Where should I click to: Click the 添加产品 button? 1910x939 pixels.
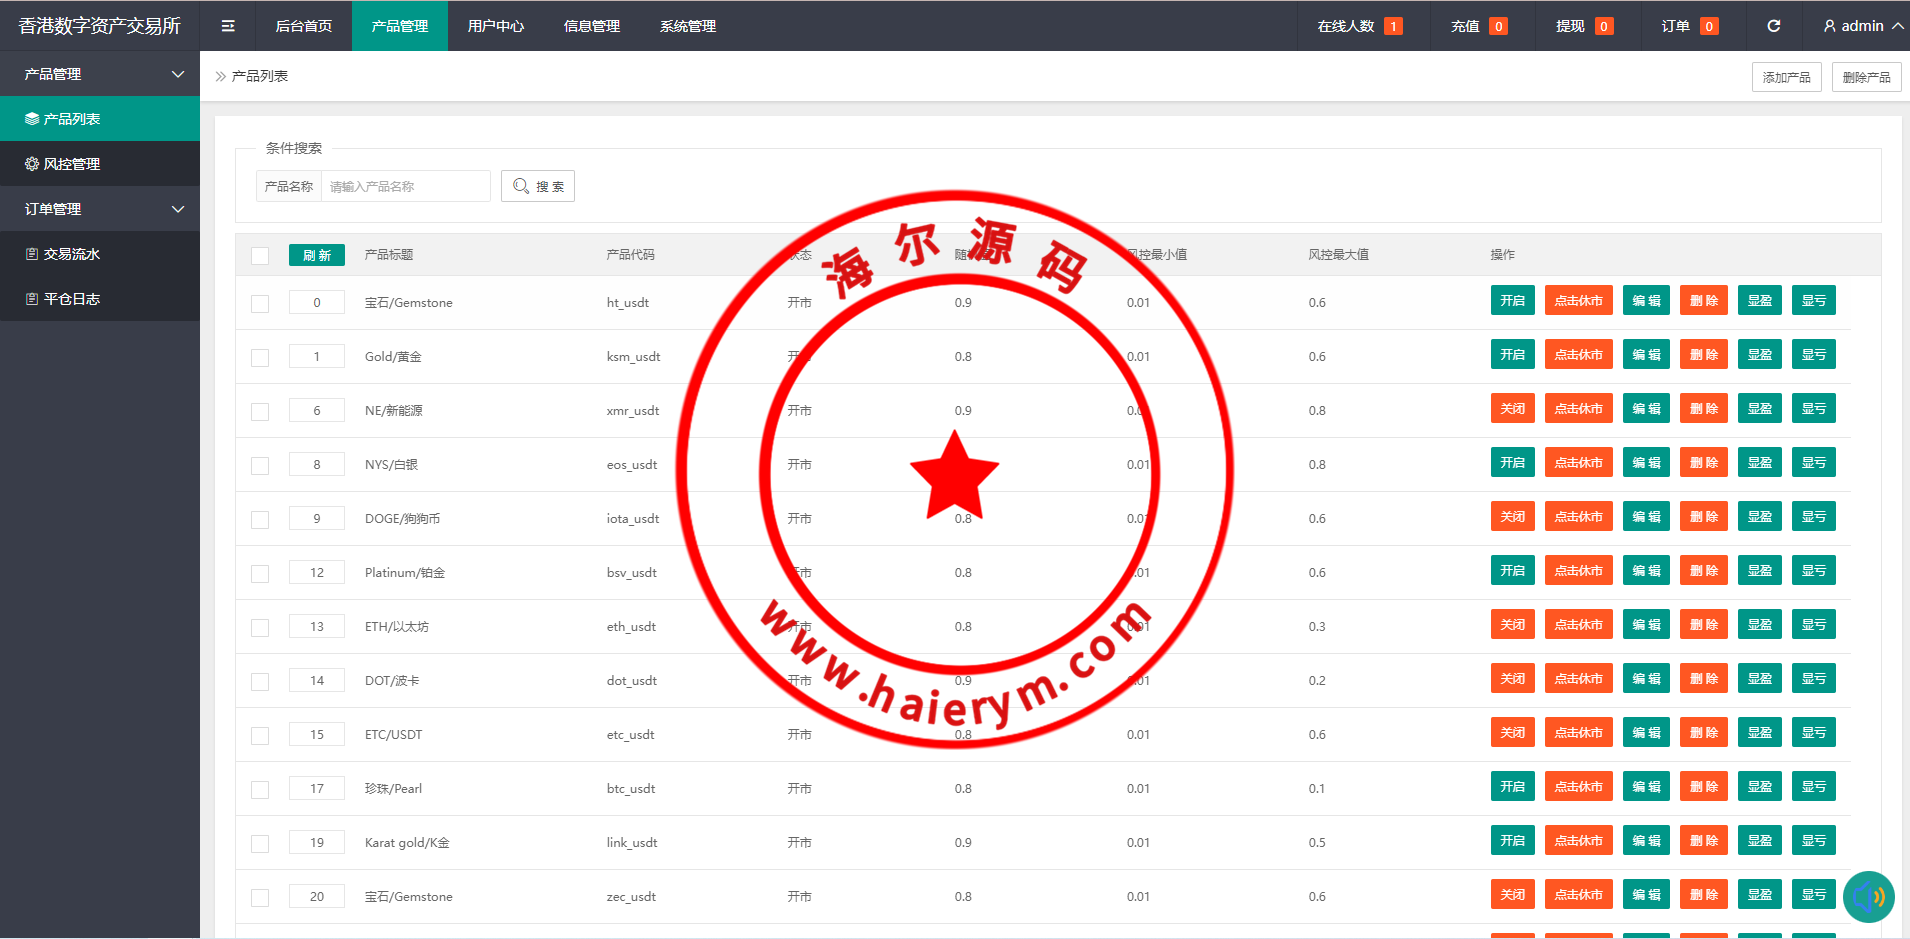tap(1786, 77)
